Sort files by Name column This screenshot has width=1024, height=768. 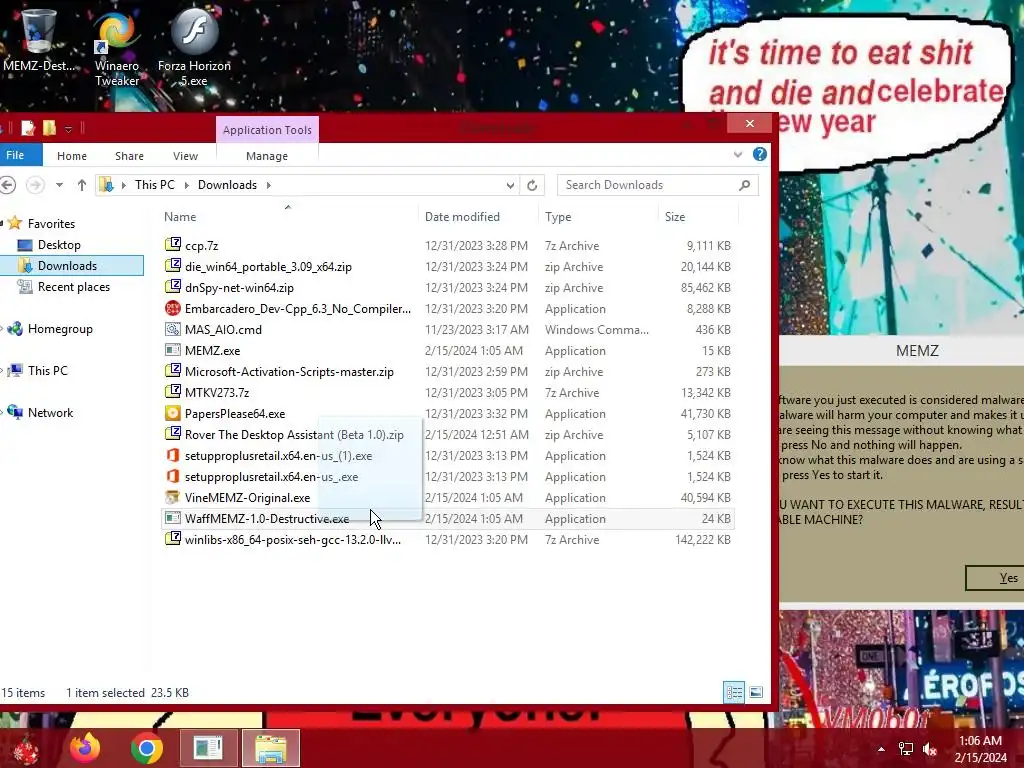pos(180,217)
